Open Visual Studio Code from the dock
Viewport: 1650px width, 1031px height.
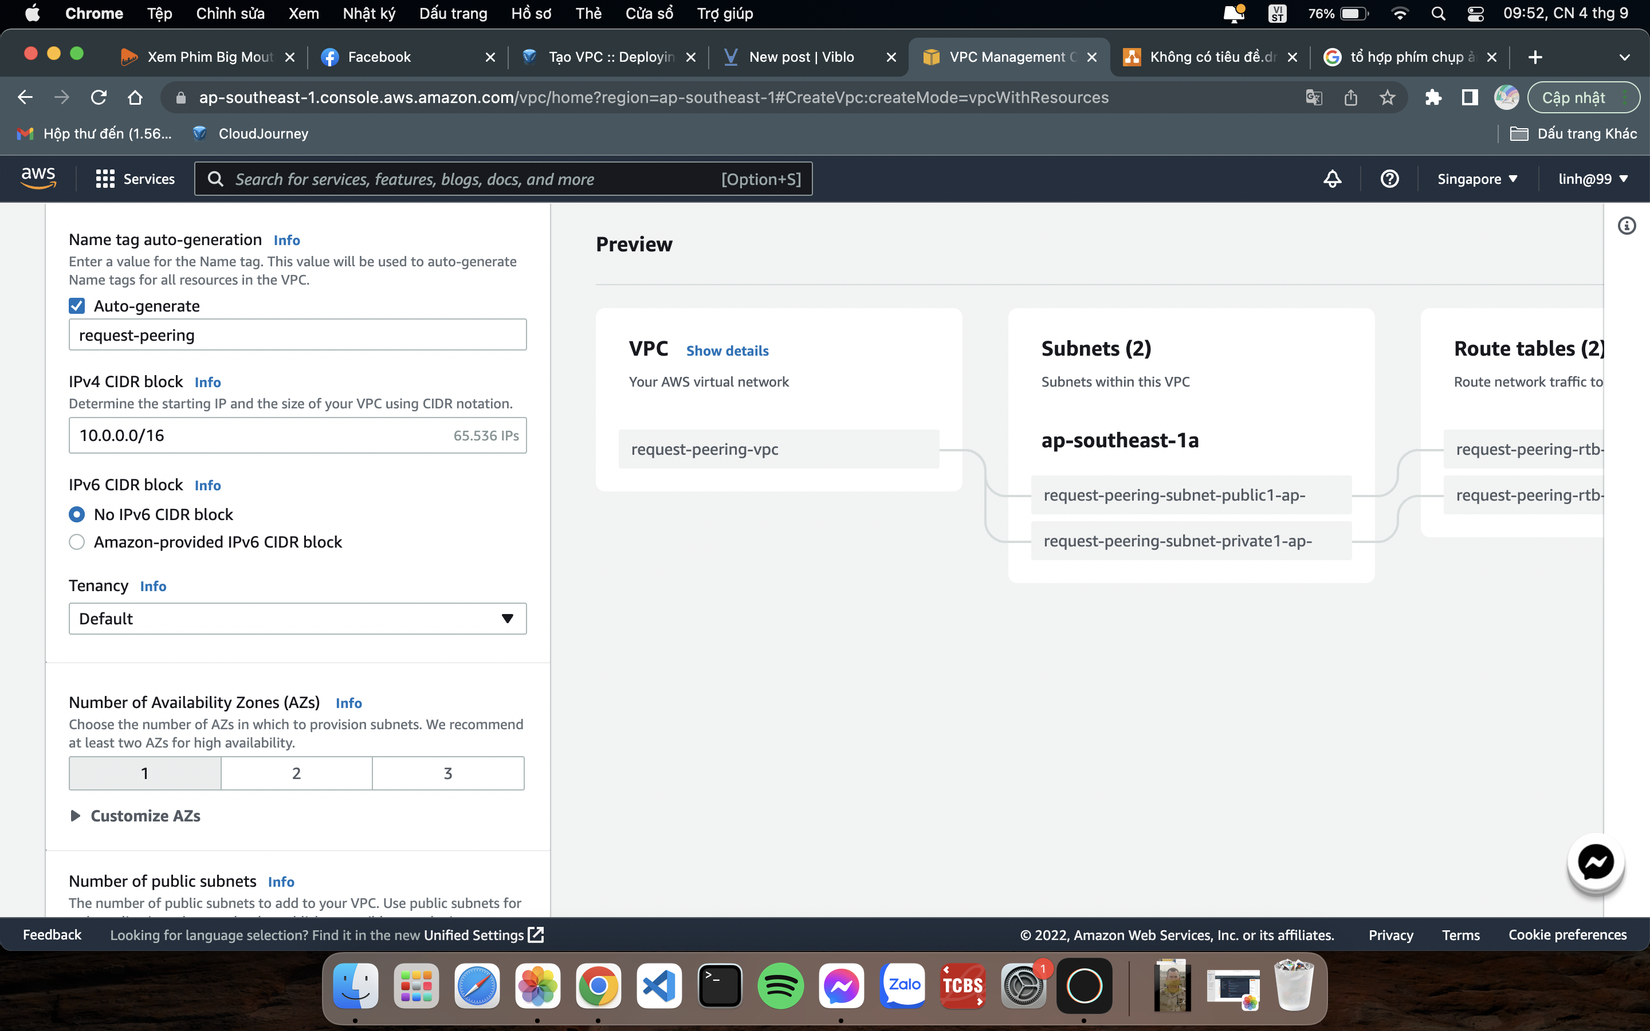[x=659, y=987]
